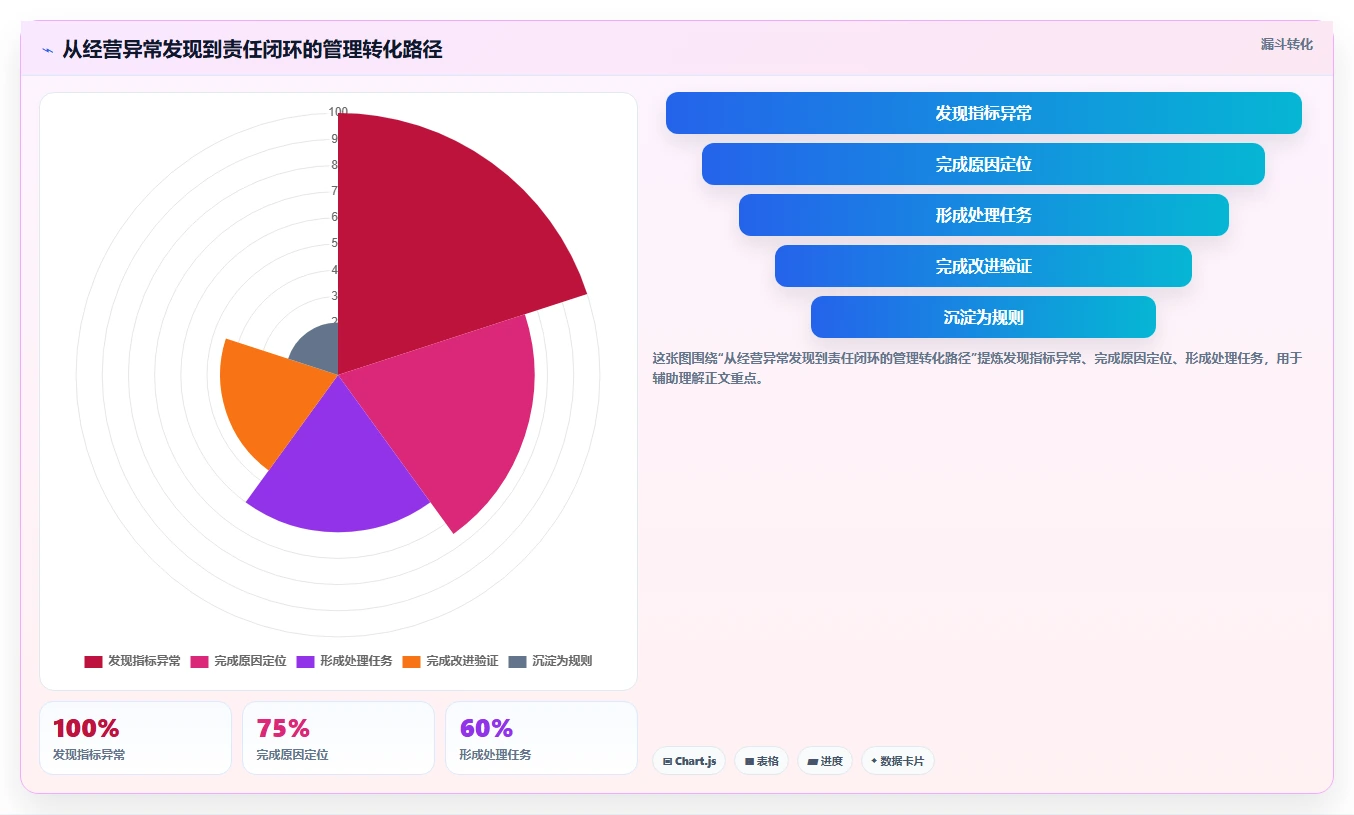1354x815 pixels.
Task: Click the 数据卡片 tag chip
Action: [898, 761]
